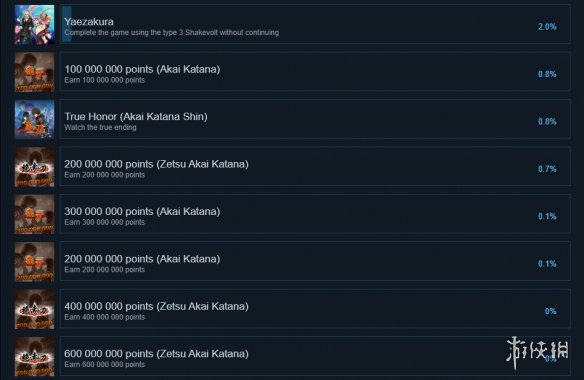Screen dimensions: 584x380
Task: Click the 300 000 000 points Akai Katana icon
Action: pos(34,214)
